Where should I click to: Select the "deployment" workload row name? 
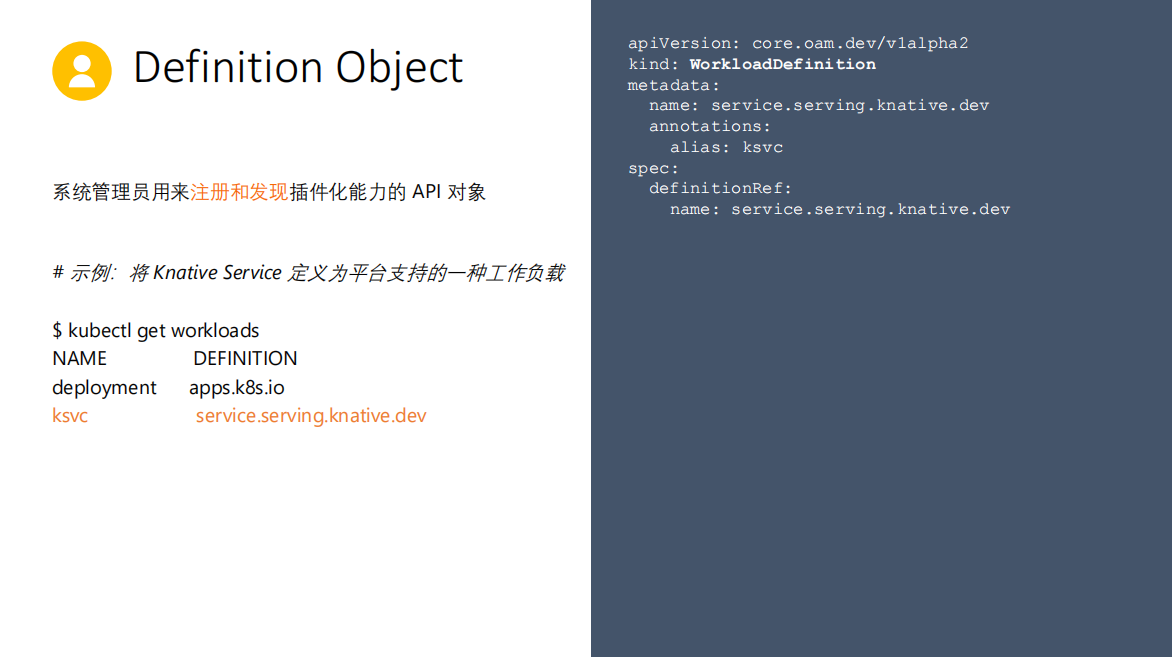[104, 387]
